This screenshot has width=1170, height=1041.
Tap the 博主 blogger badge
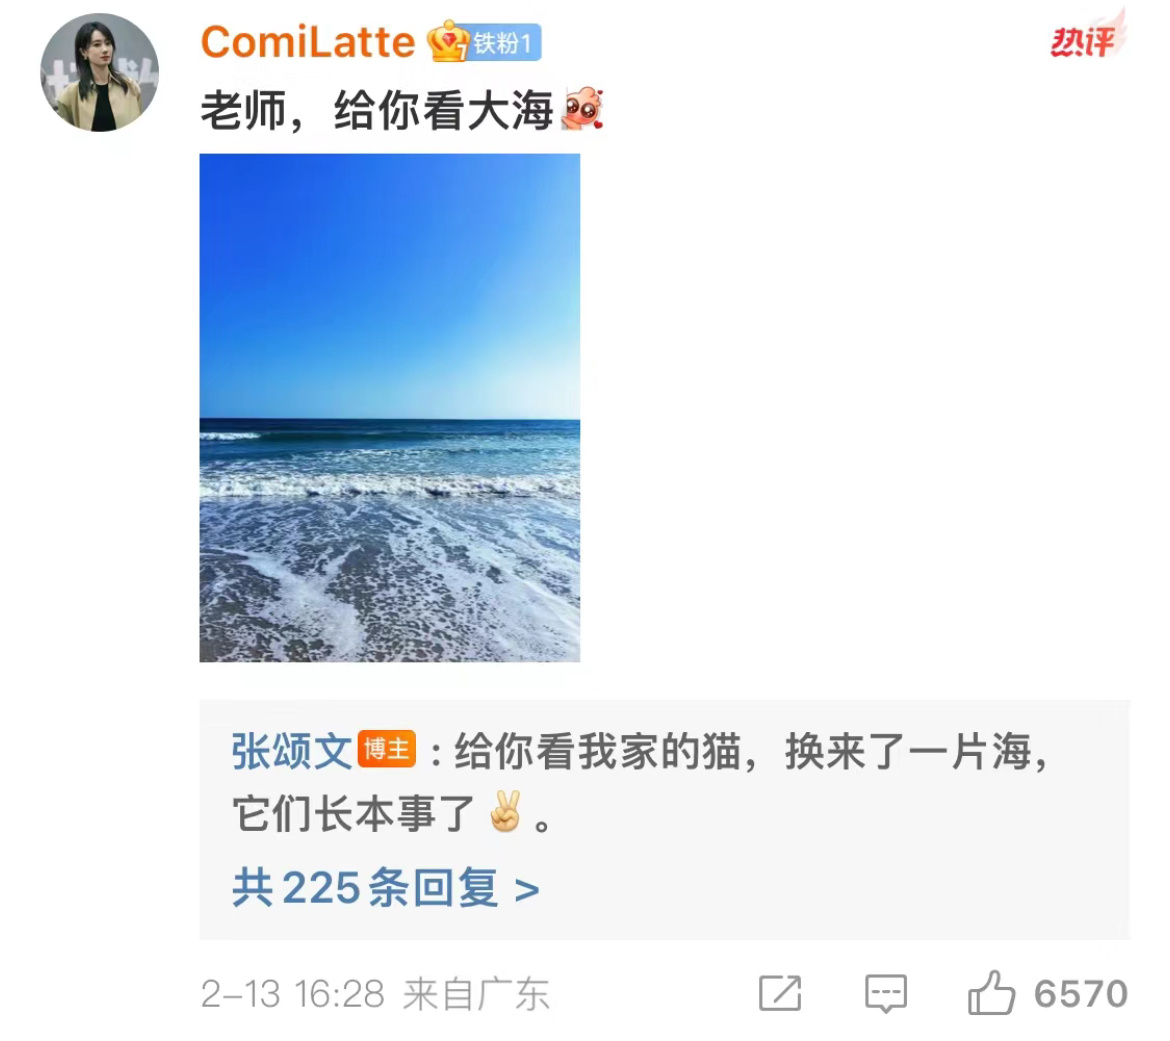point(387,748)
